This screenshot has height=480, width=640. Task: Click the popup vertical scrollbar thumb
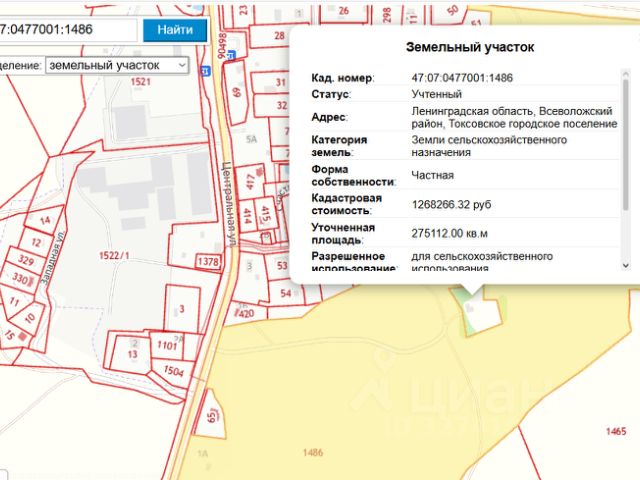coord(625,144)
